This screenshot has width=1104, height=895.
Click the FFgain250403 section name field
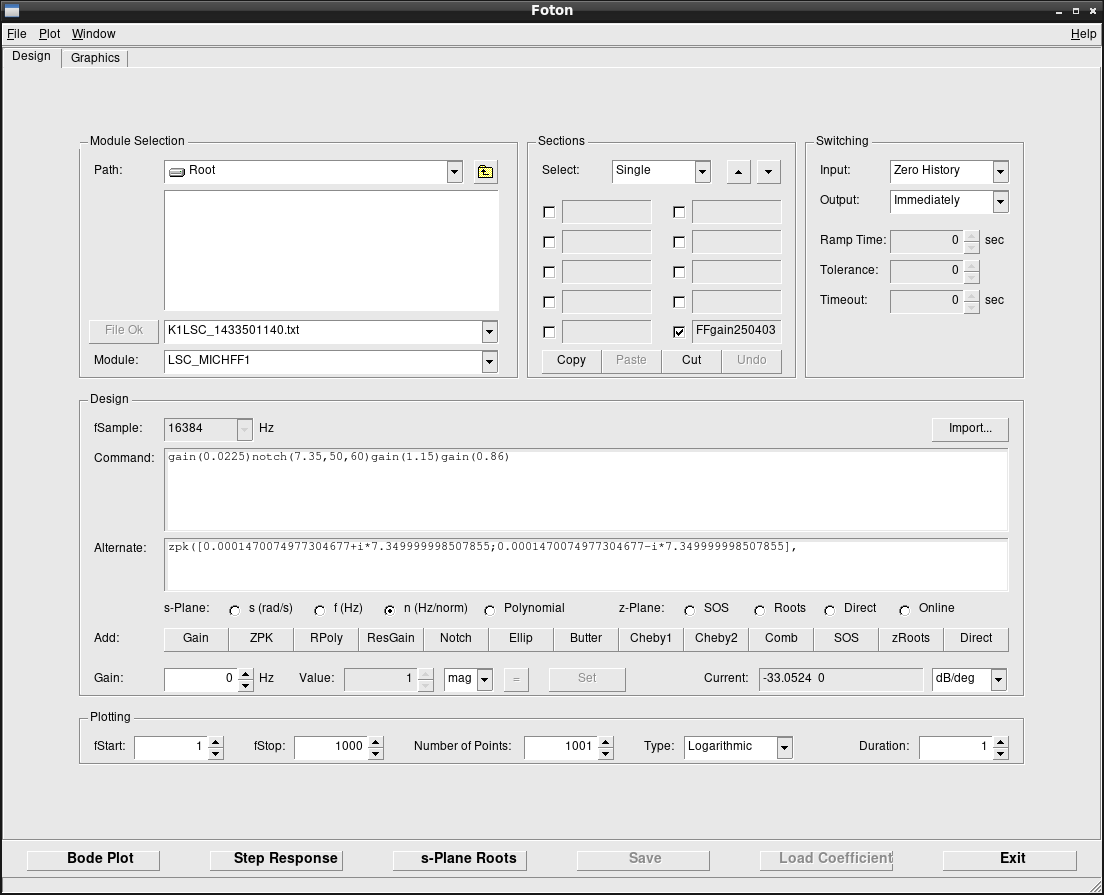(736, 331)
